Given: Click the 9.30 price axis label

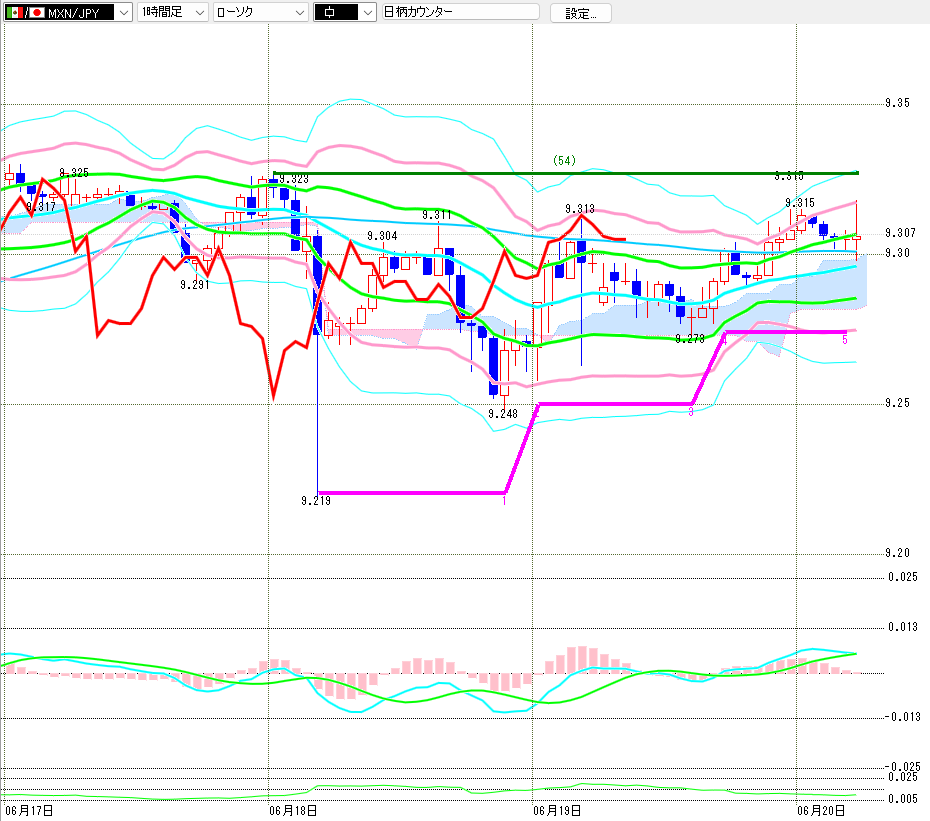Looking at the screenshot, I should coord(897,253).
